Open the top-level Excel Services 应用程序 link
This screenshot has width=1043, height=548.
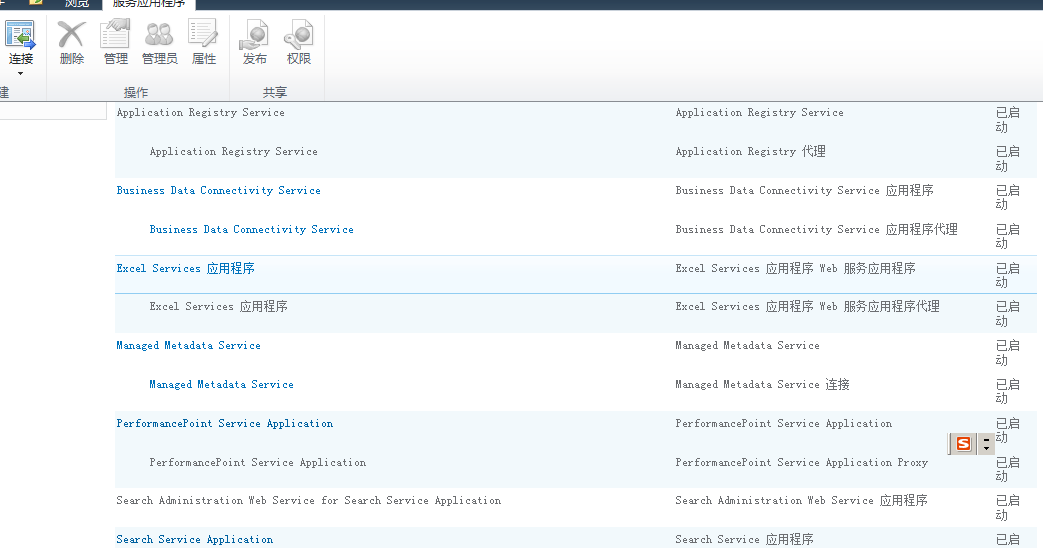click(186, 268)
